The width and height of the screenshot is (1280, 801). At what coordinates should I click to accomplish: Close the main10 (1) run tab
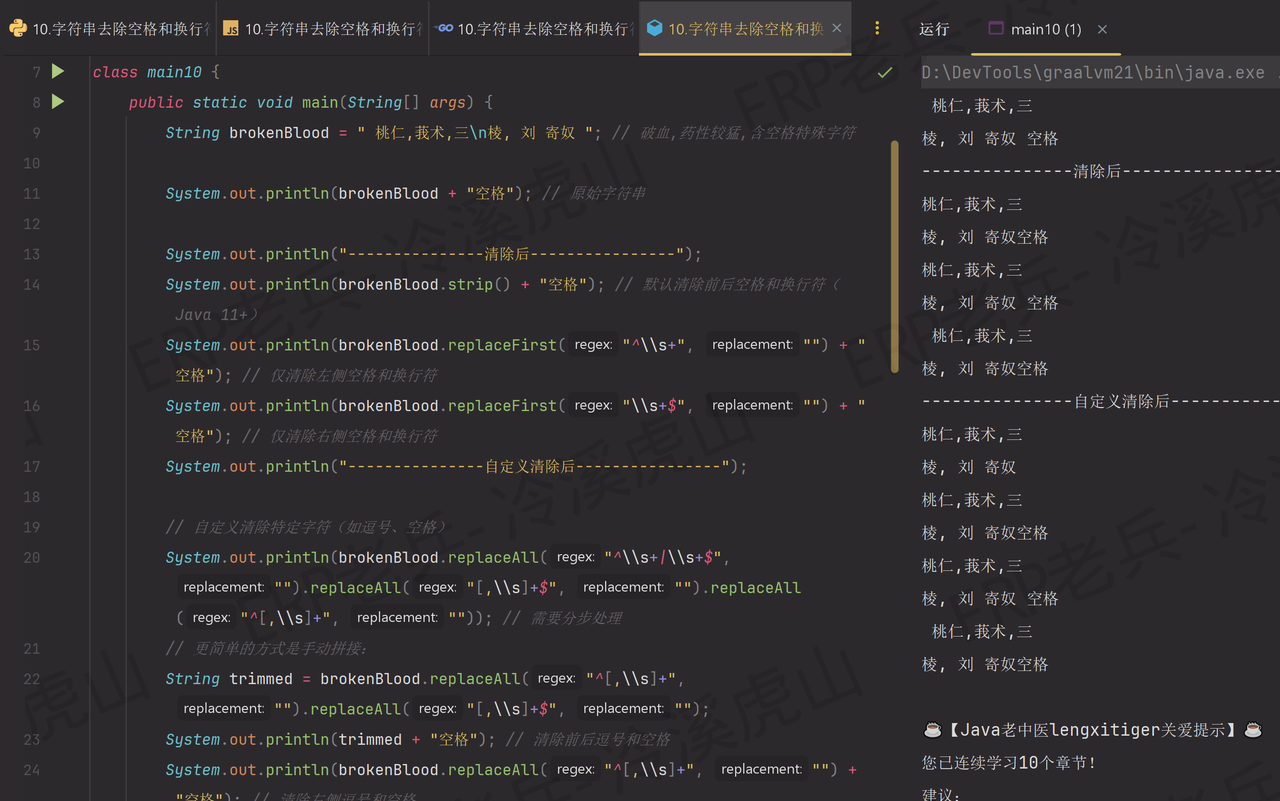pyautogui.click(x=1101, y=29)
